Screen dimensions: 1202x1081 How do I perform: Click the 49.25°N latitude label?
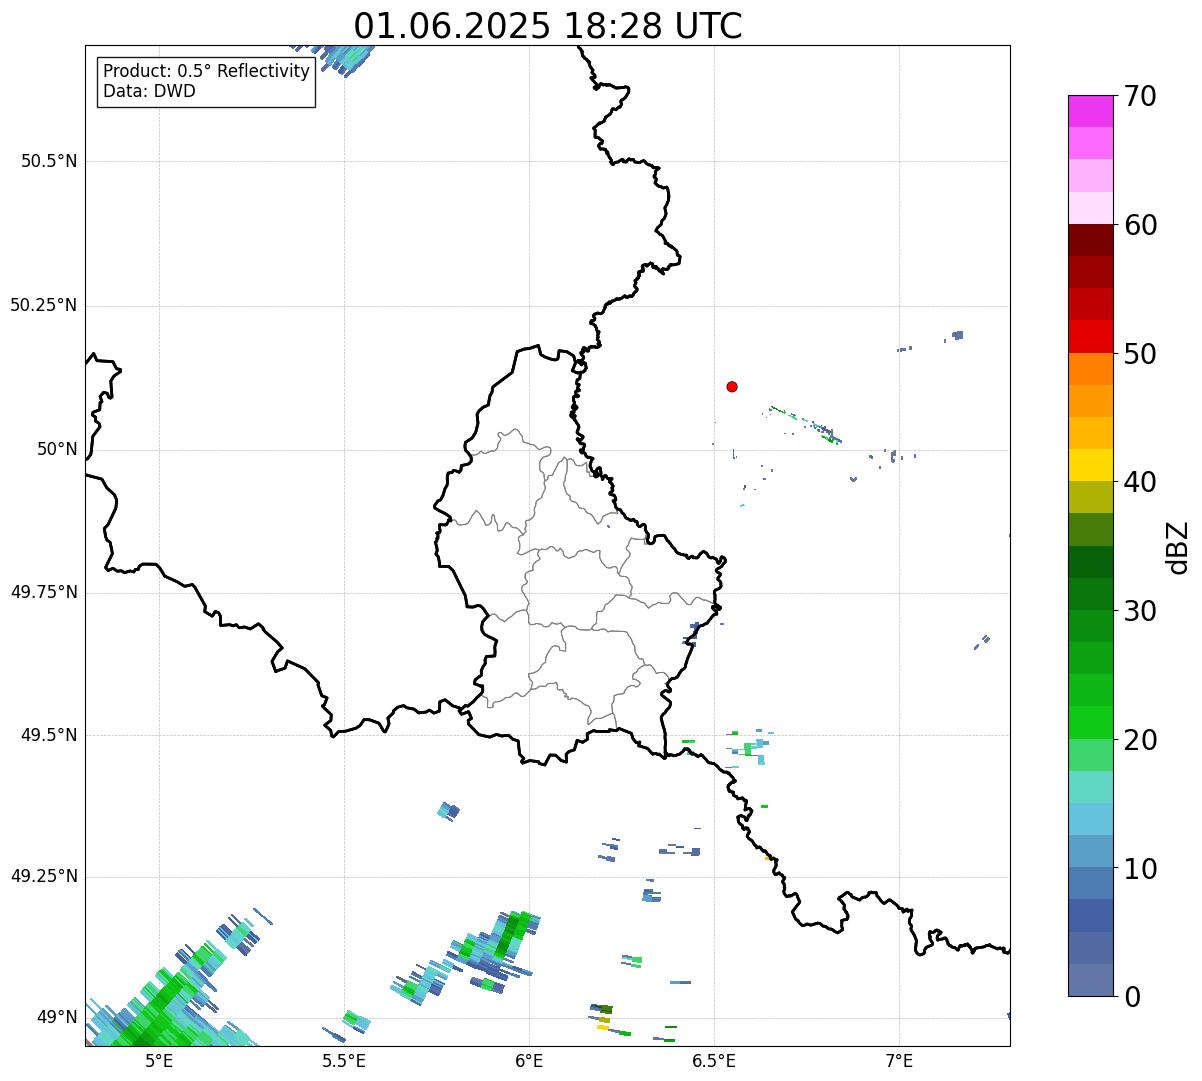point(43,876)
